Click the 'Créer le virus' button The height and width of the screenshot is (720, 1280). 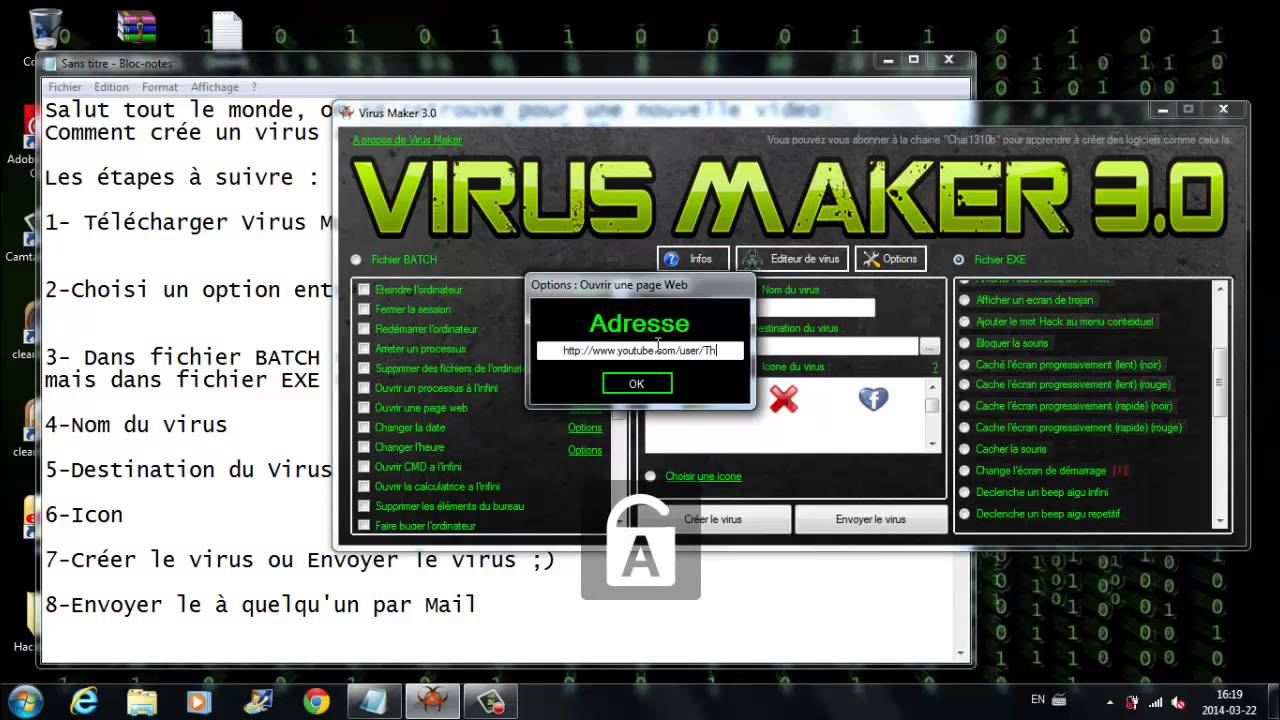click(x=713, y=519)
